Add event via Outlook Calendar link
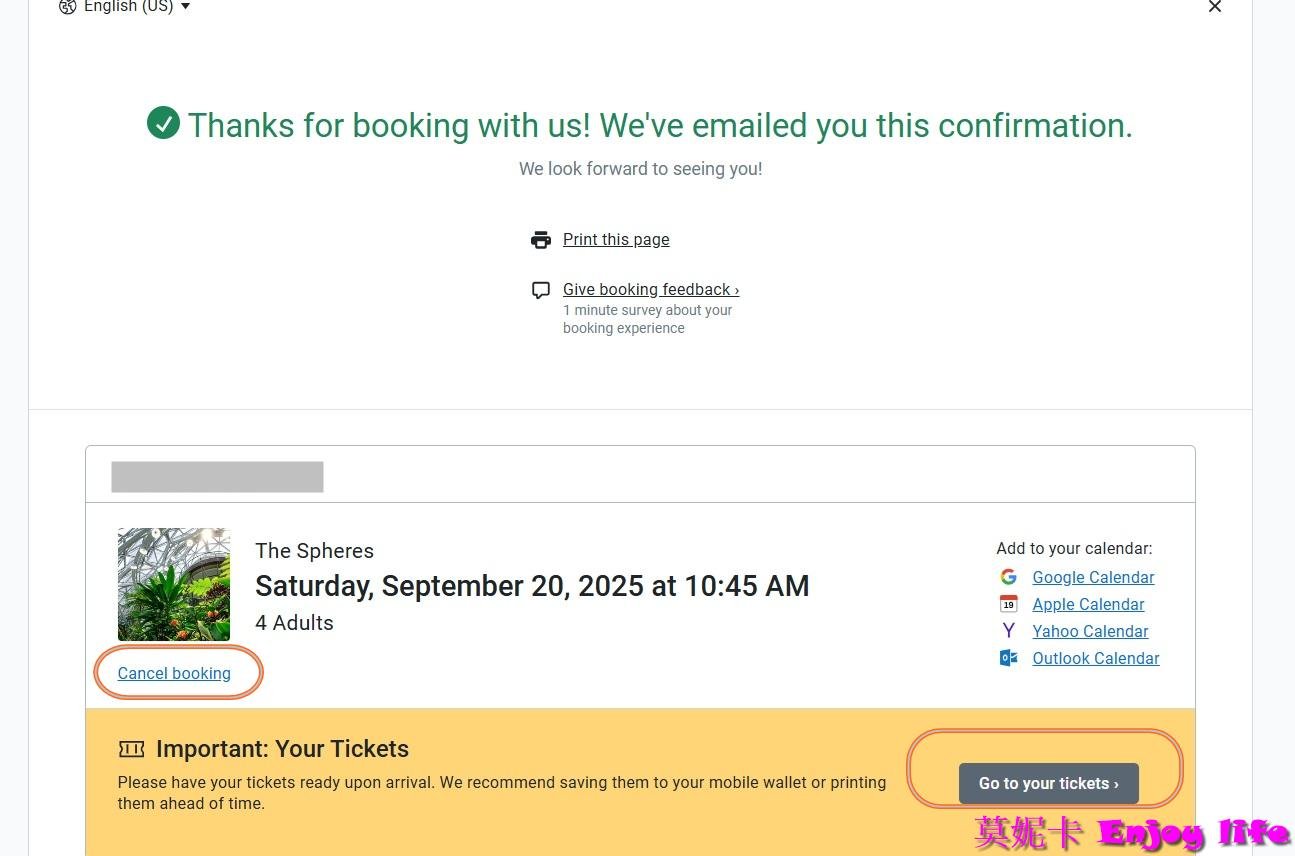The height and width of the screenshot is (856, 1295). point(1096,658)
